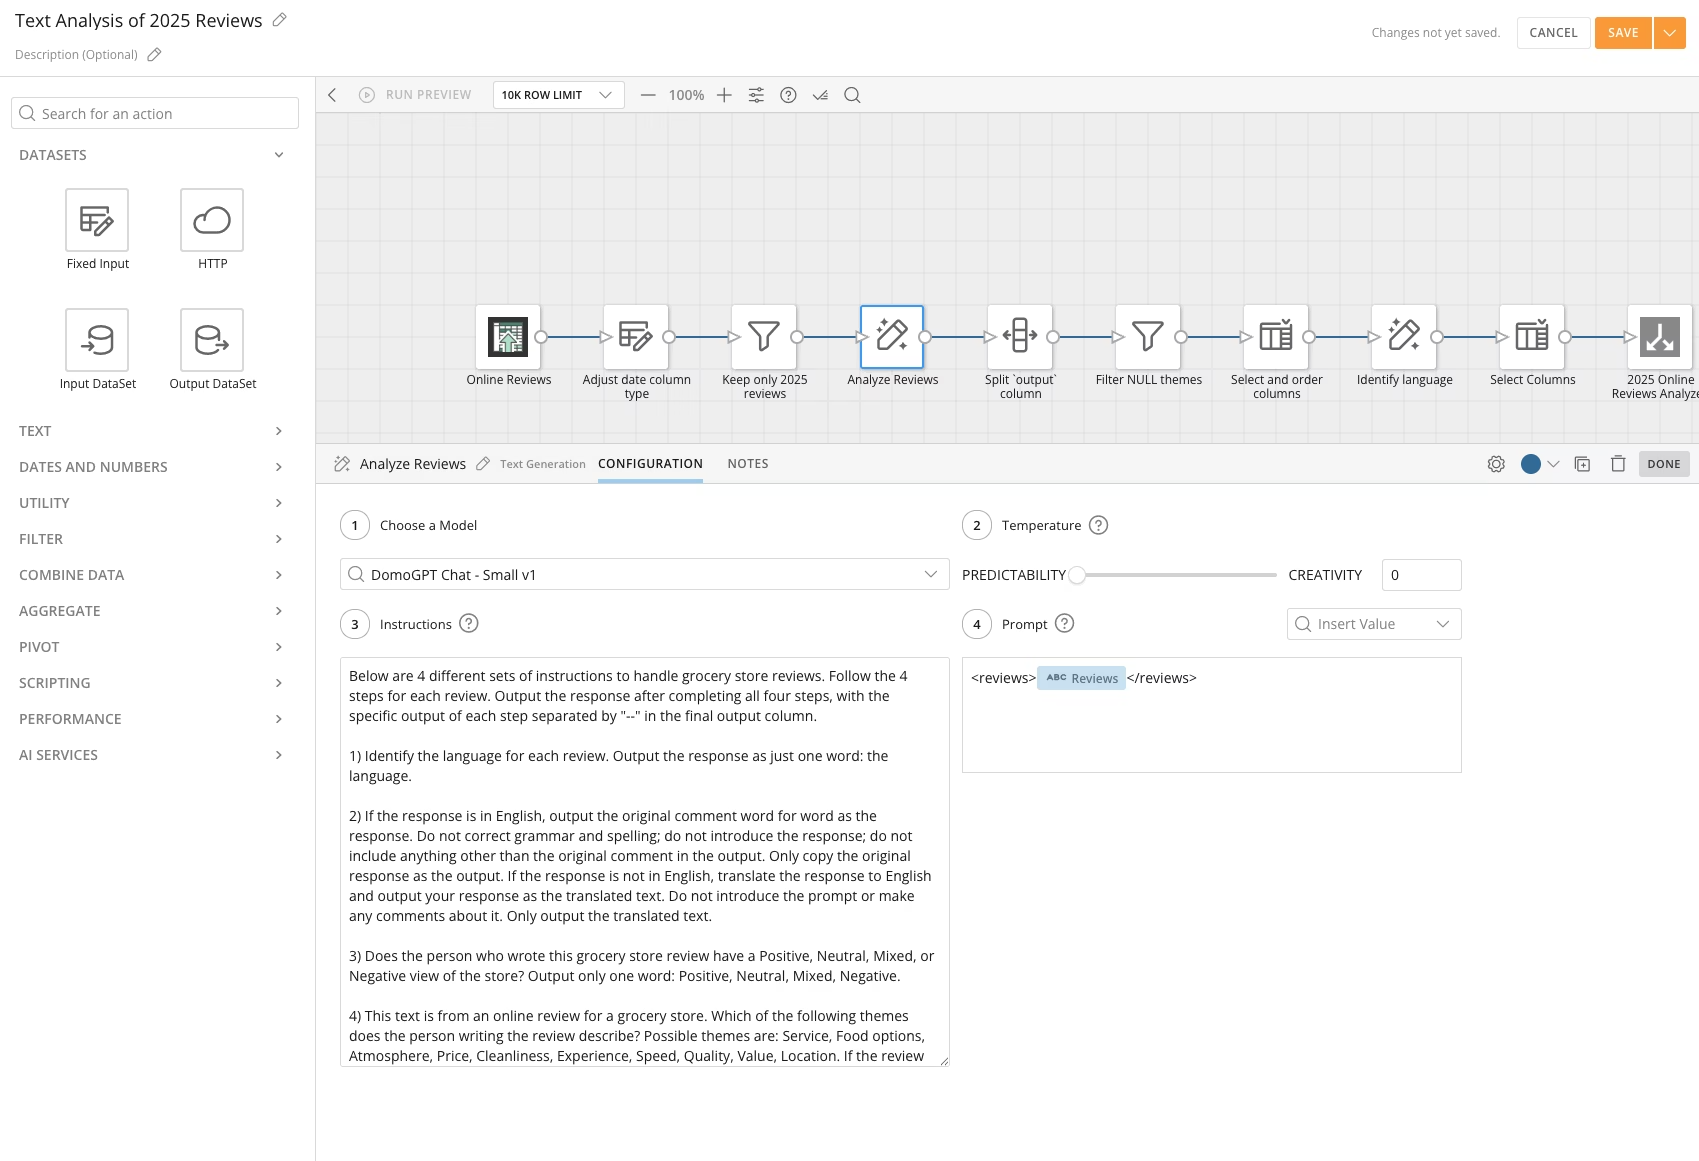
Task: Click the Select Columns node
Action: click(x=1532, y=337)
